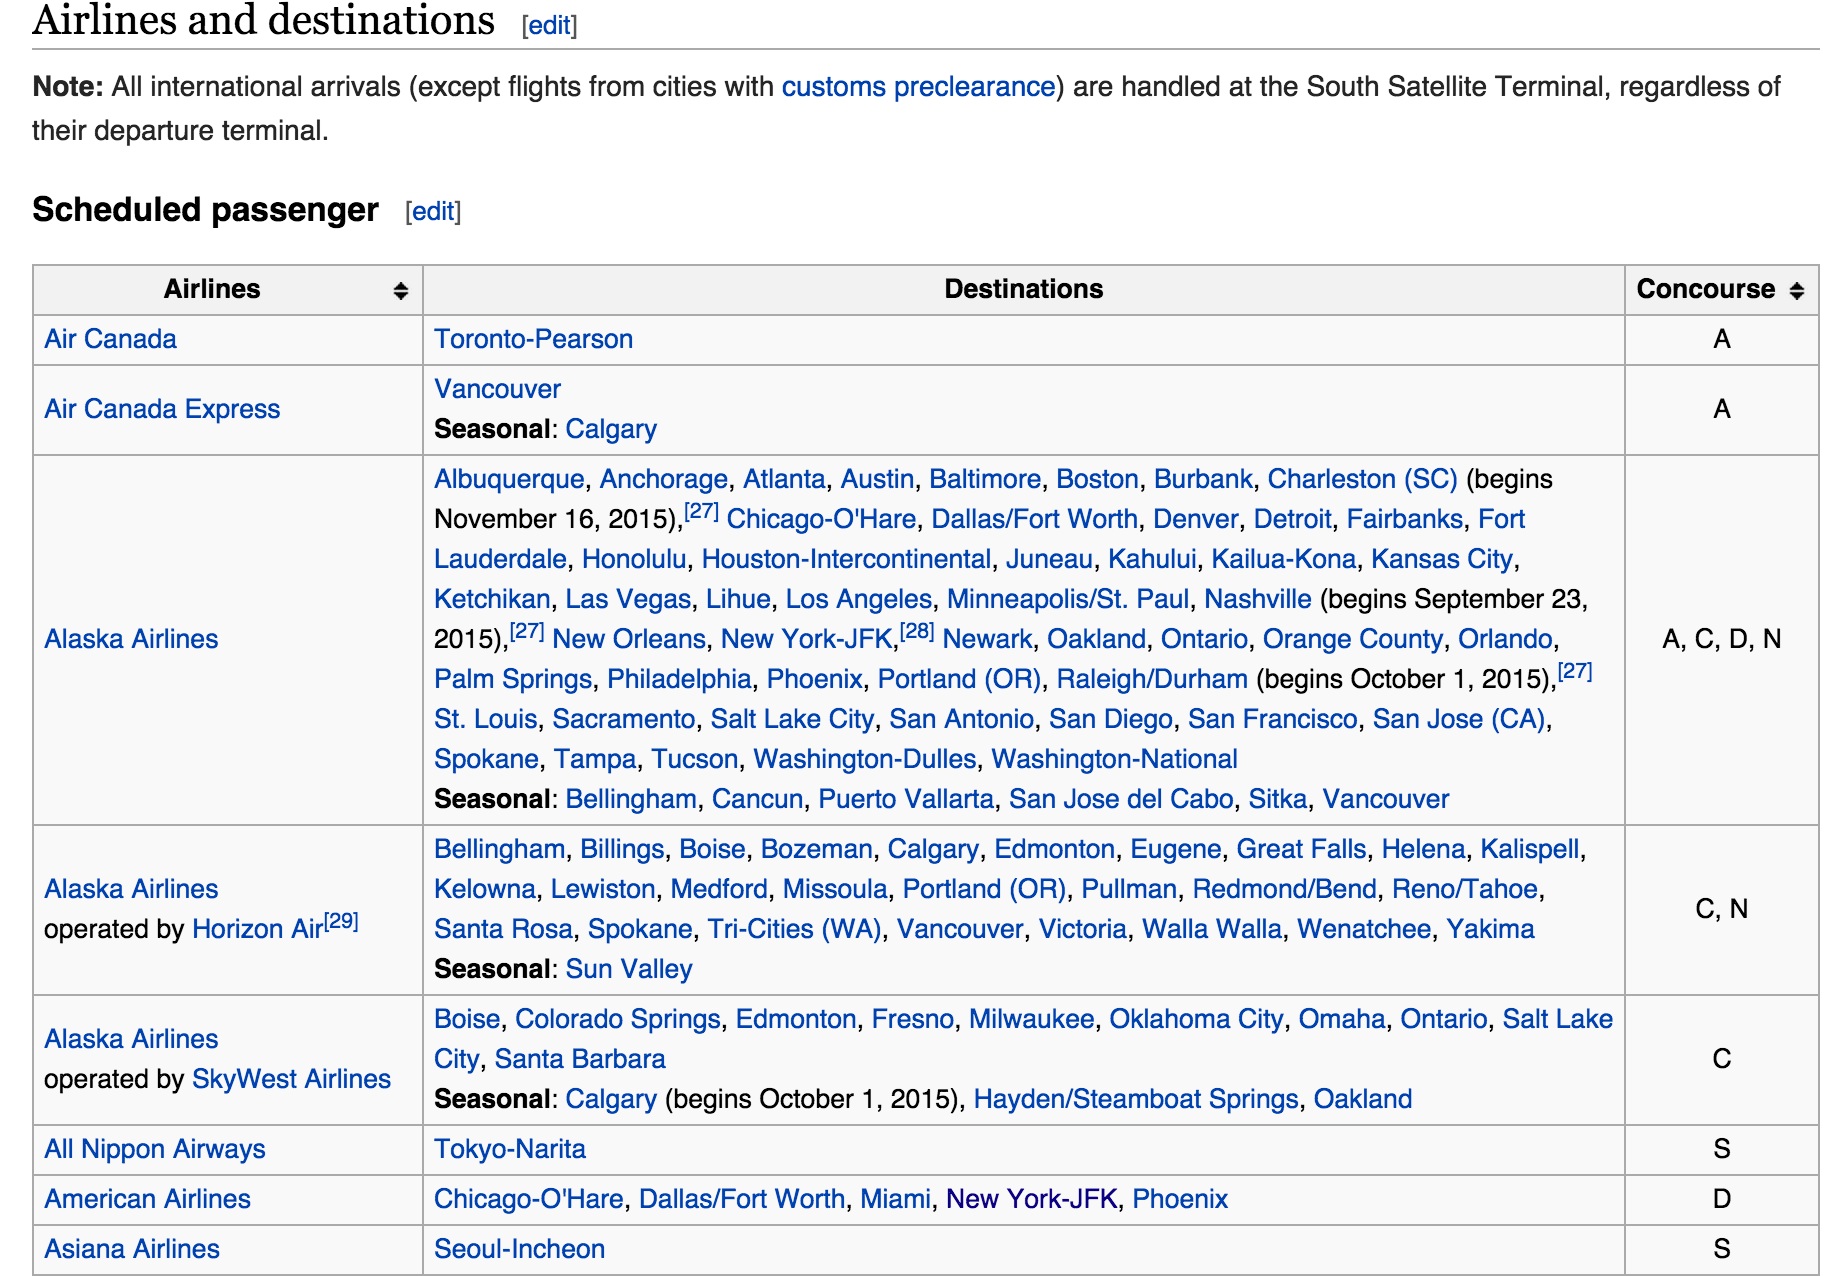
Task: Open Seoul-Incheon destination link
Action: click(519, 1249)
